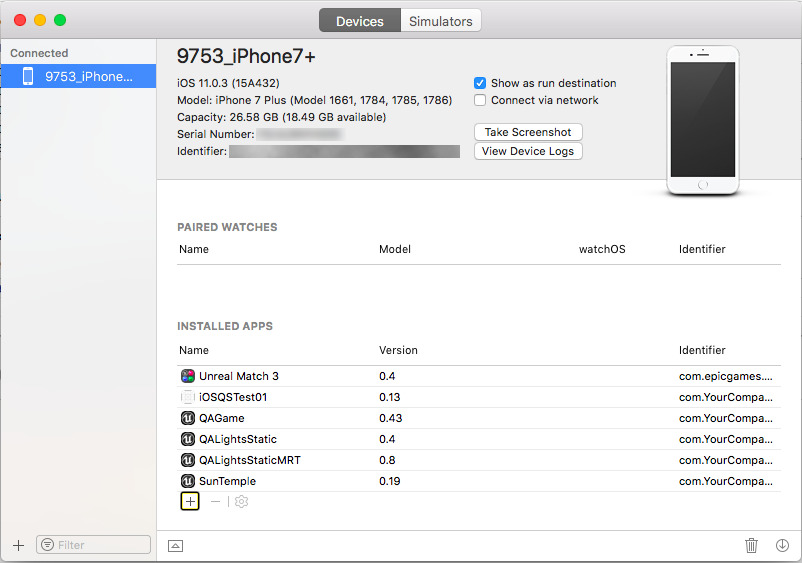Click the SunTemple app icon
Image resolution: width=802 pixels, height=563 pixels.
point(188,481)
